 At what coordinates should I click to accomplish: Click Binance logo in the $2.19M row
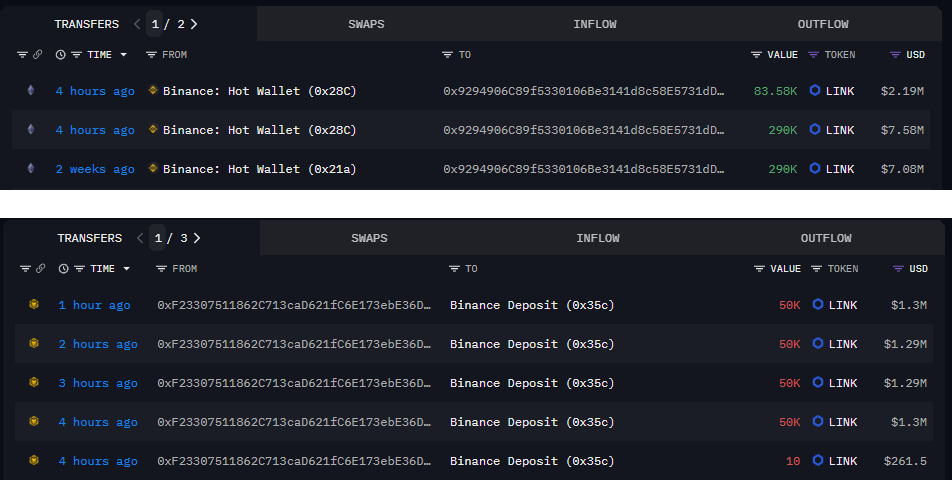click(x=153, y=90)
